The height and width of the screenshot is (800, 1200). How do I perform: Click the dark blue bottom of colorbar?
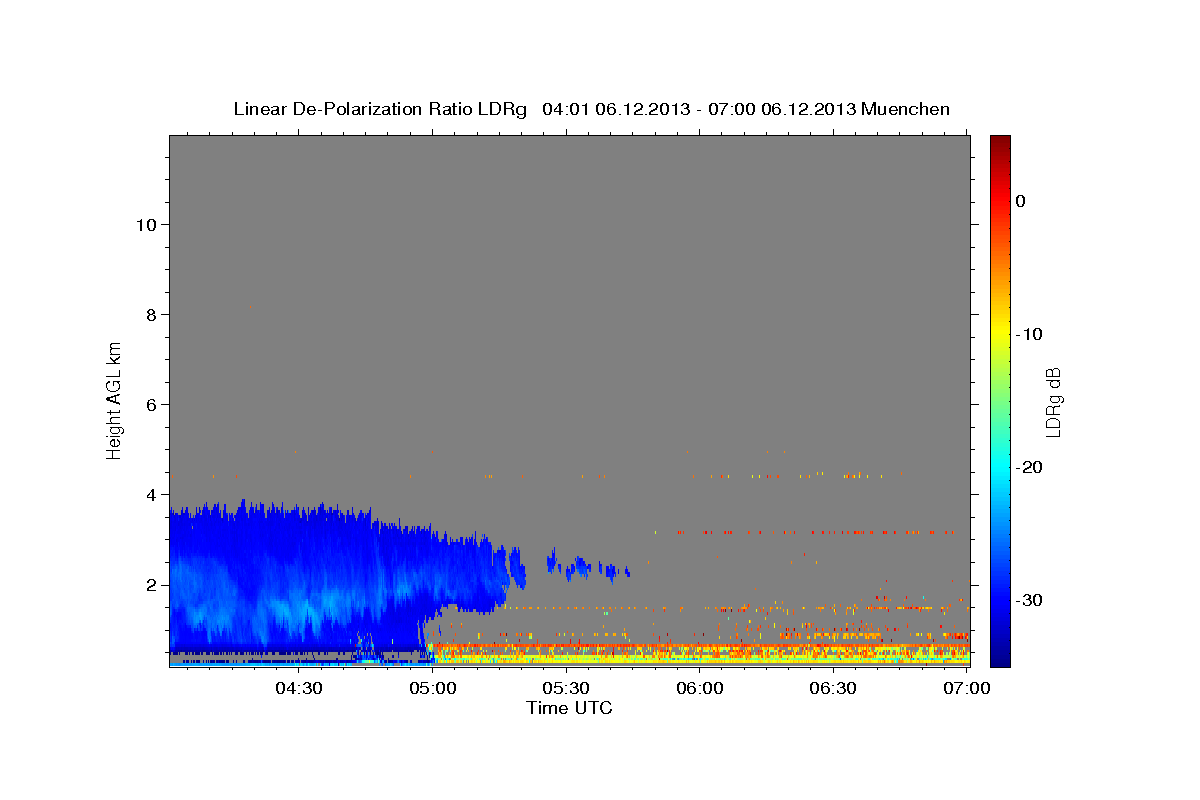(1000, 655)
